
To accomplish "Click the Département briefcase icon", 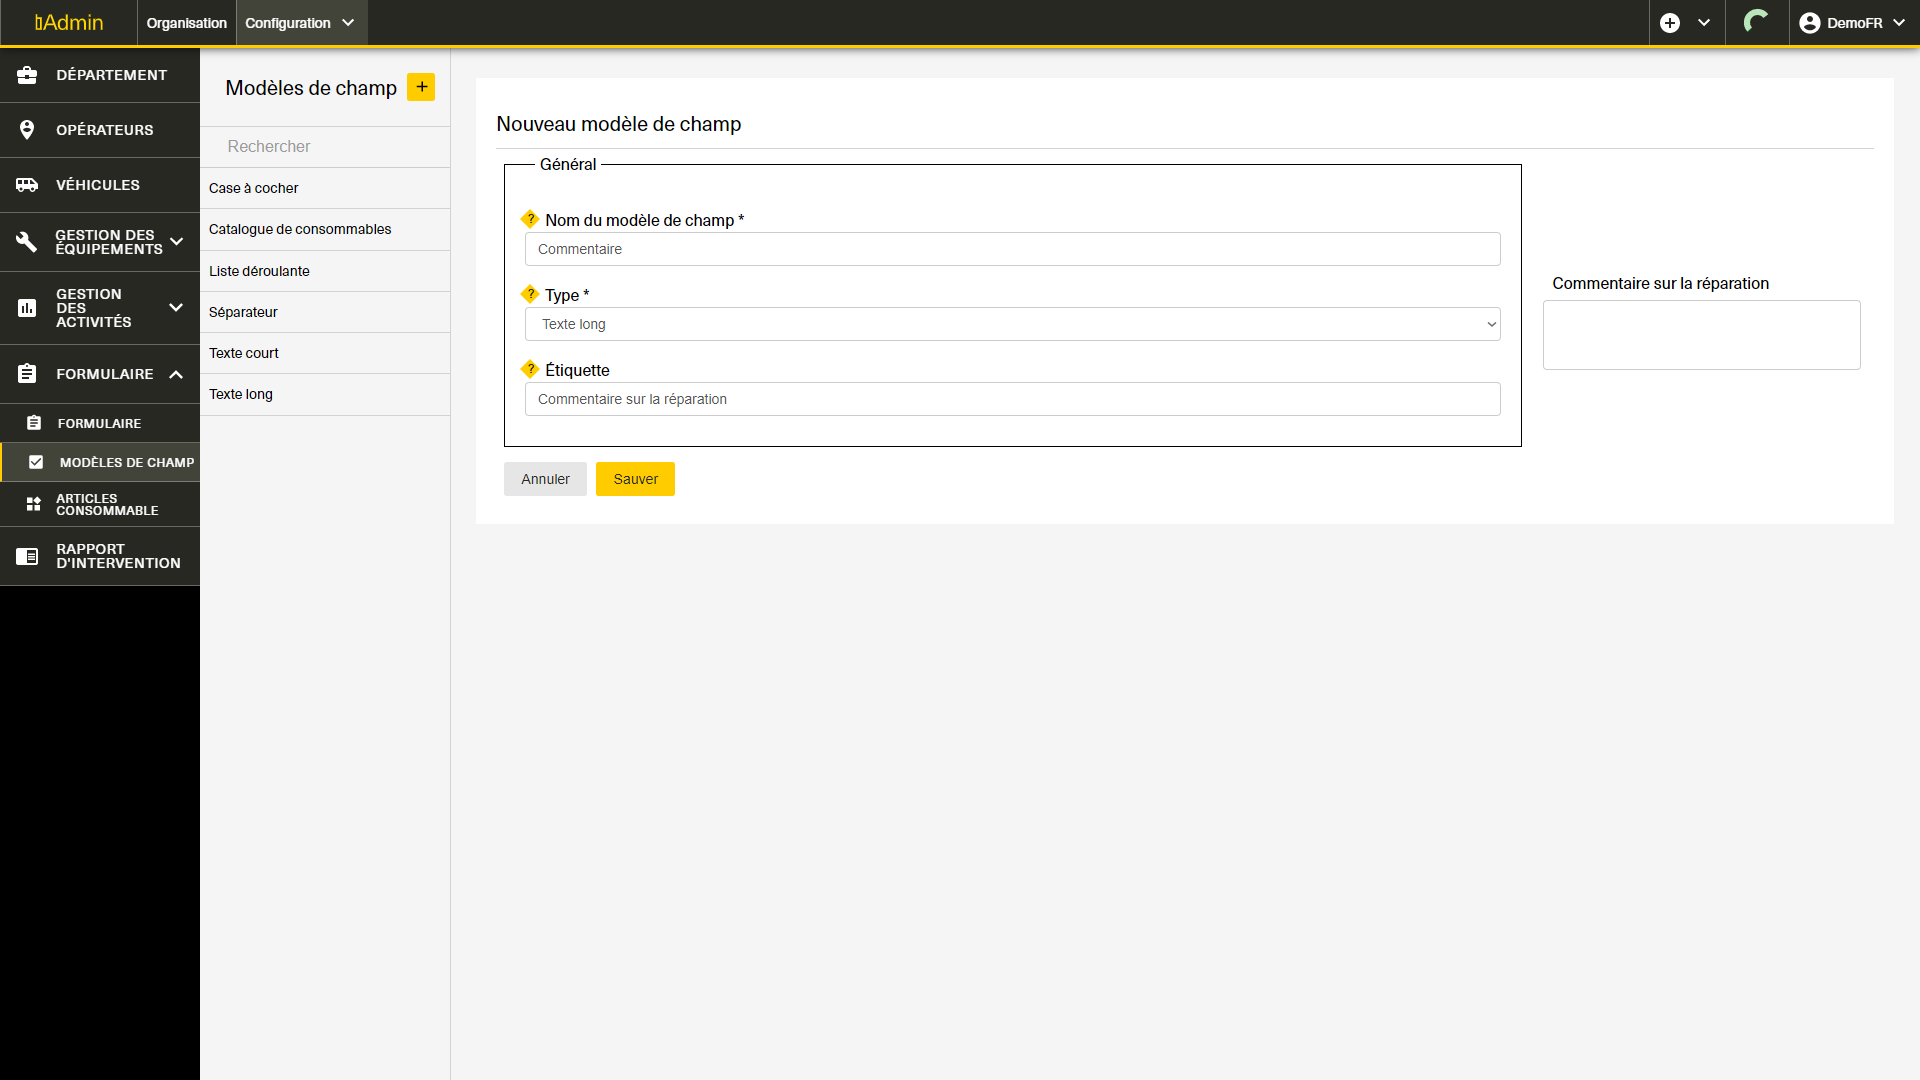I will click(27, 75).
